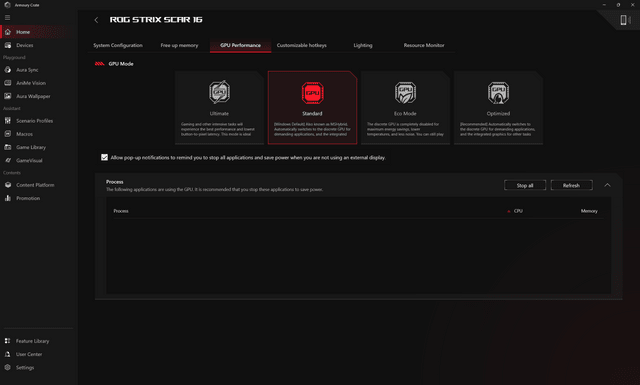Click the device icon at the top right
This screenshot has width=640, height=385.
(624, 20)
